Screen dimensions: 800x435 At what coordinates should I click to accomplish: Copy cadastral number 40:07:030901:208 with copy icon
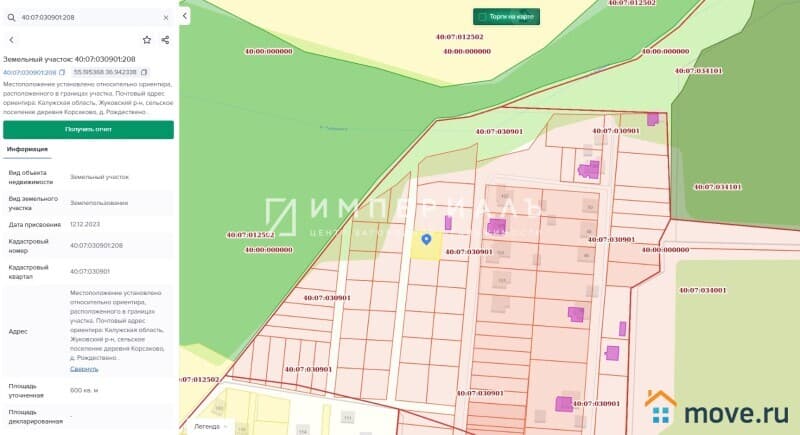[62, 72]
